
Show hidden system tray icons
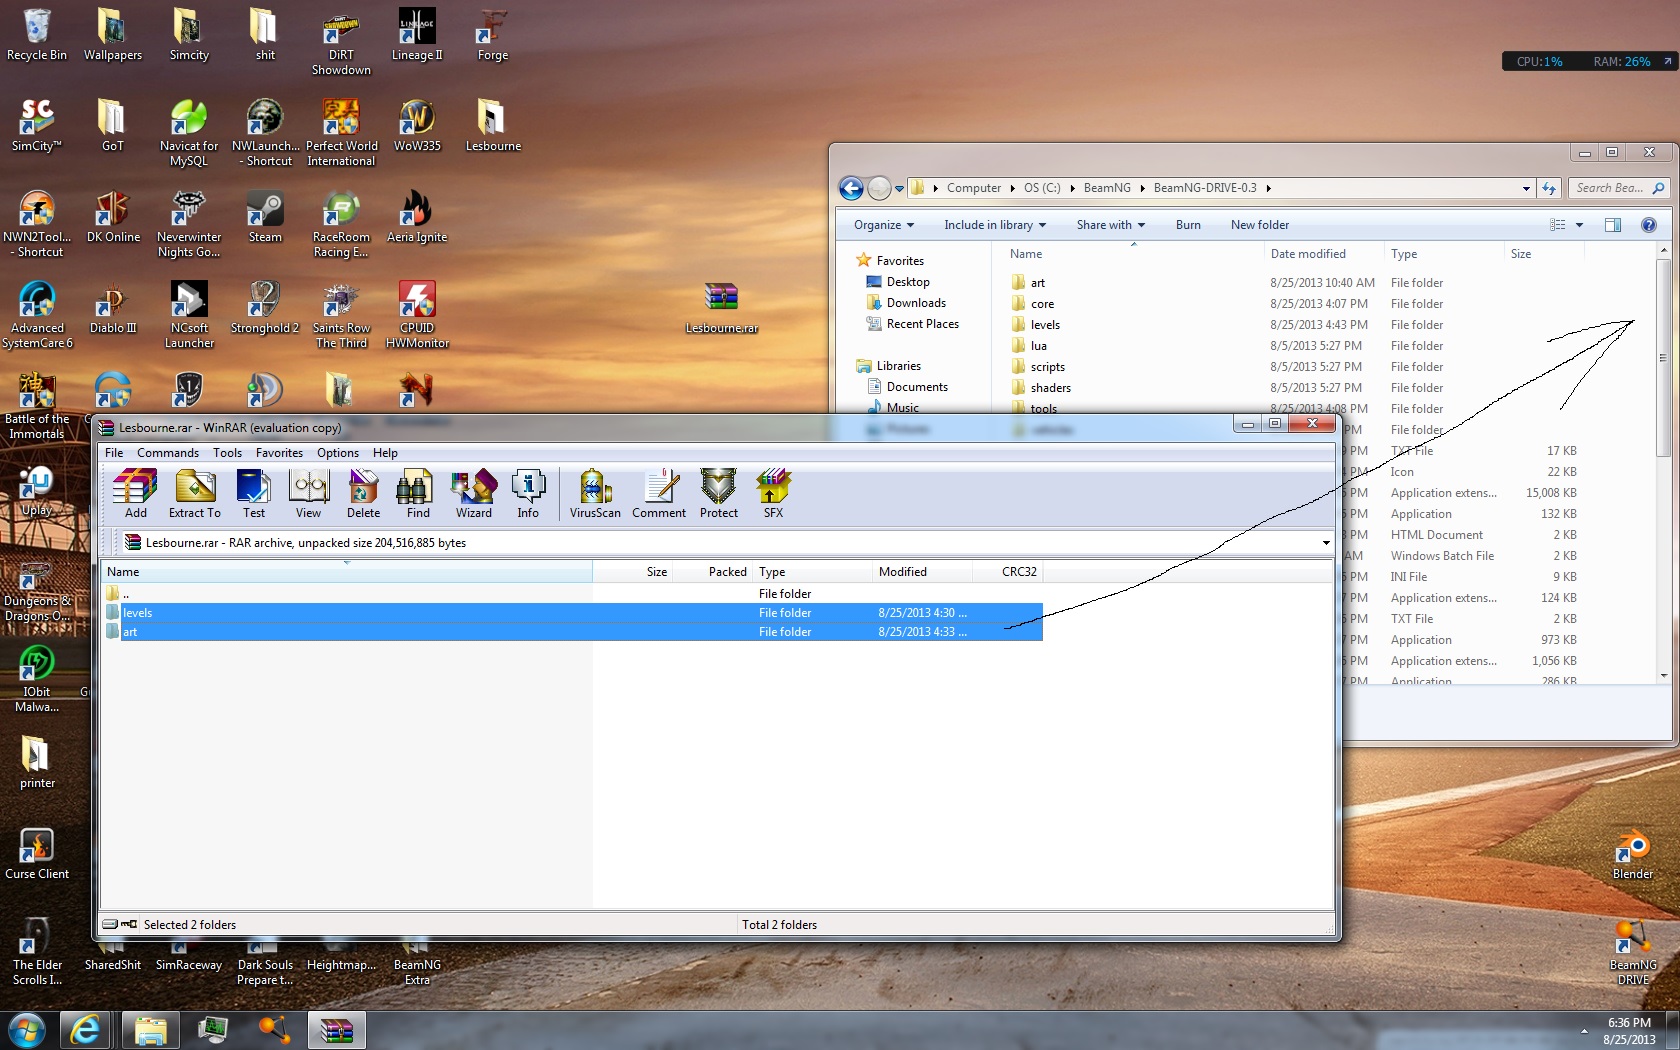[1584, 1031]
